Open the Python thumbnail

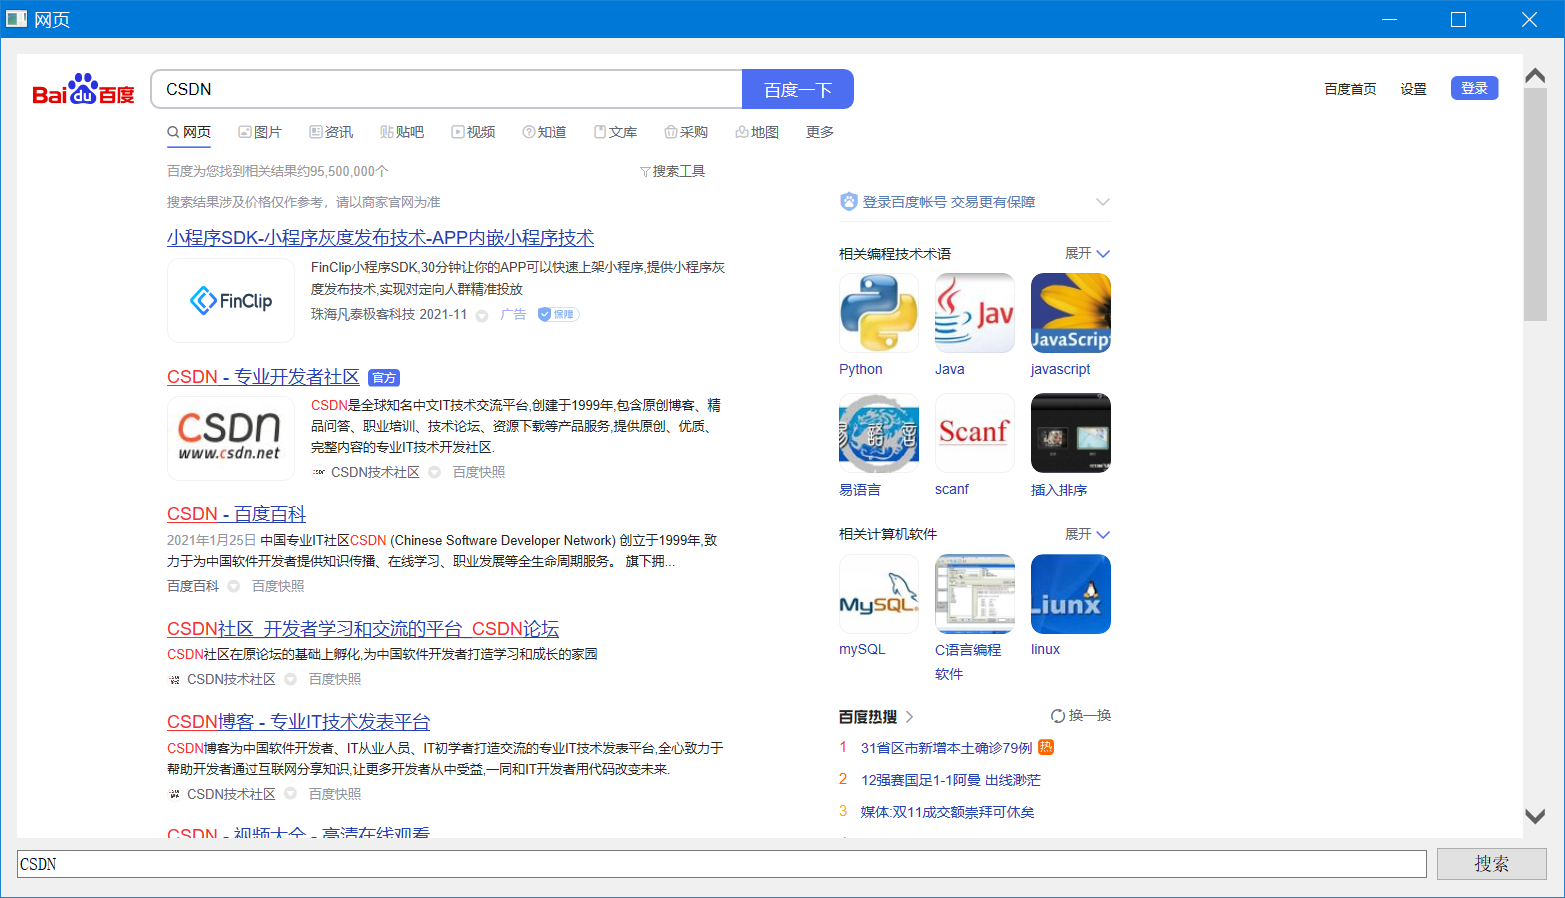click(878, 313)
